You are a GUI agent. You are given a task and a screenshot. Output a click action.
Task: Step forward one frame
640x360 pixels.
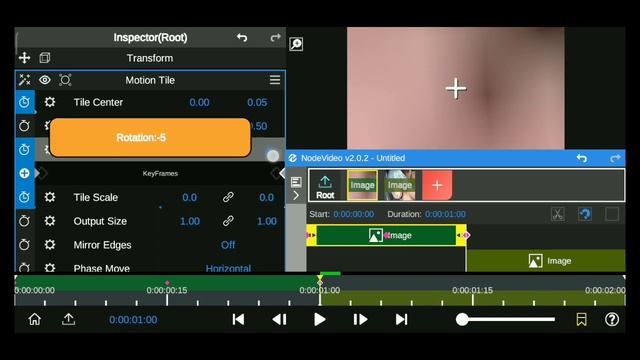click(360, 320)
